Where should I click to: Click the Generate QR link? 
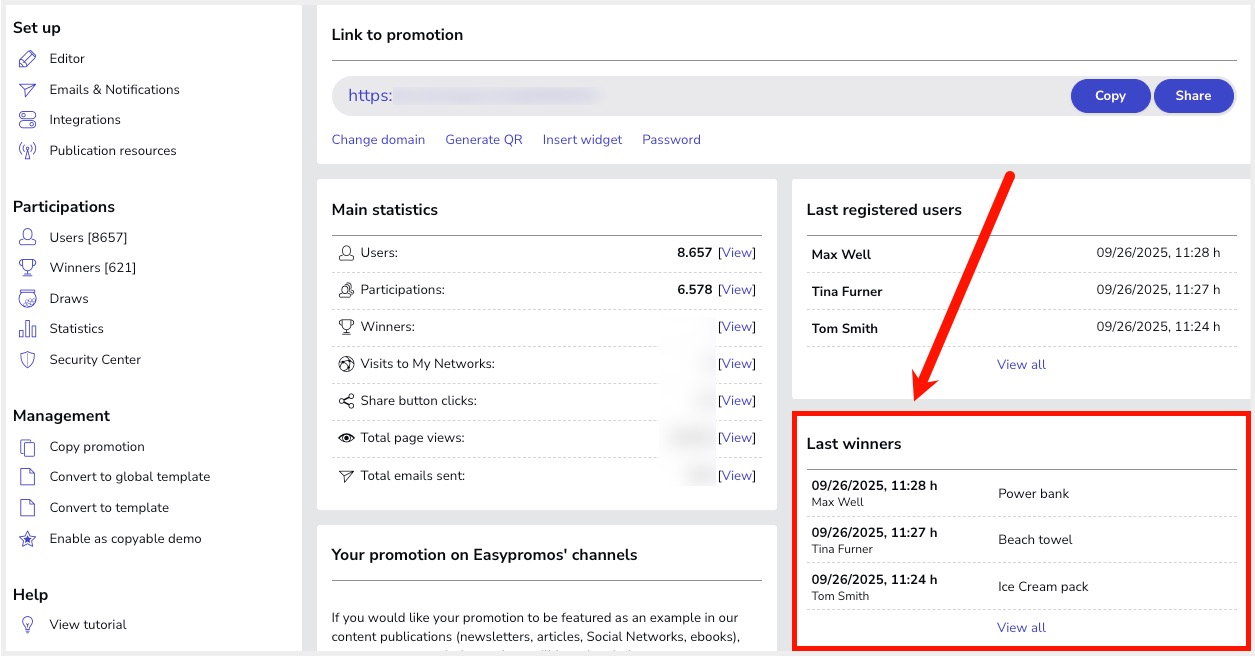(x=484, y=140)
